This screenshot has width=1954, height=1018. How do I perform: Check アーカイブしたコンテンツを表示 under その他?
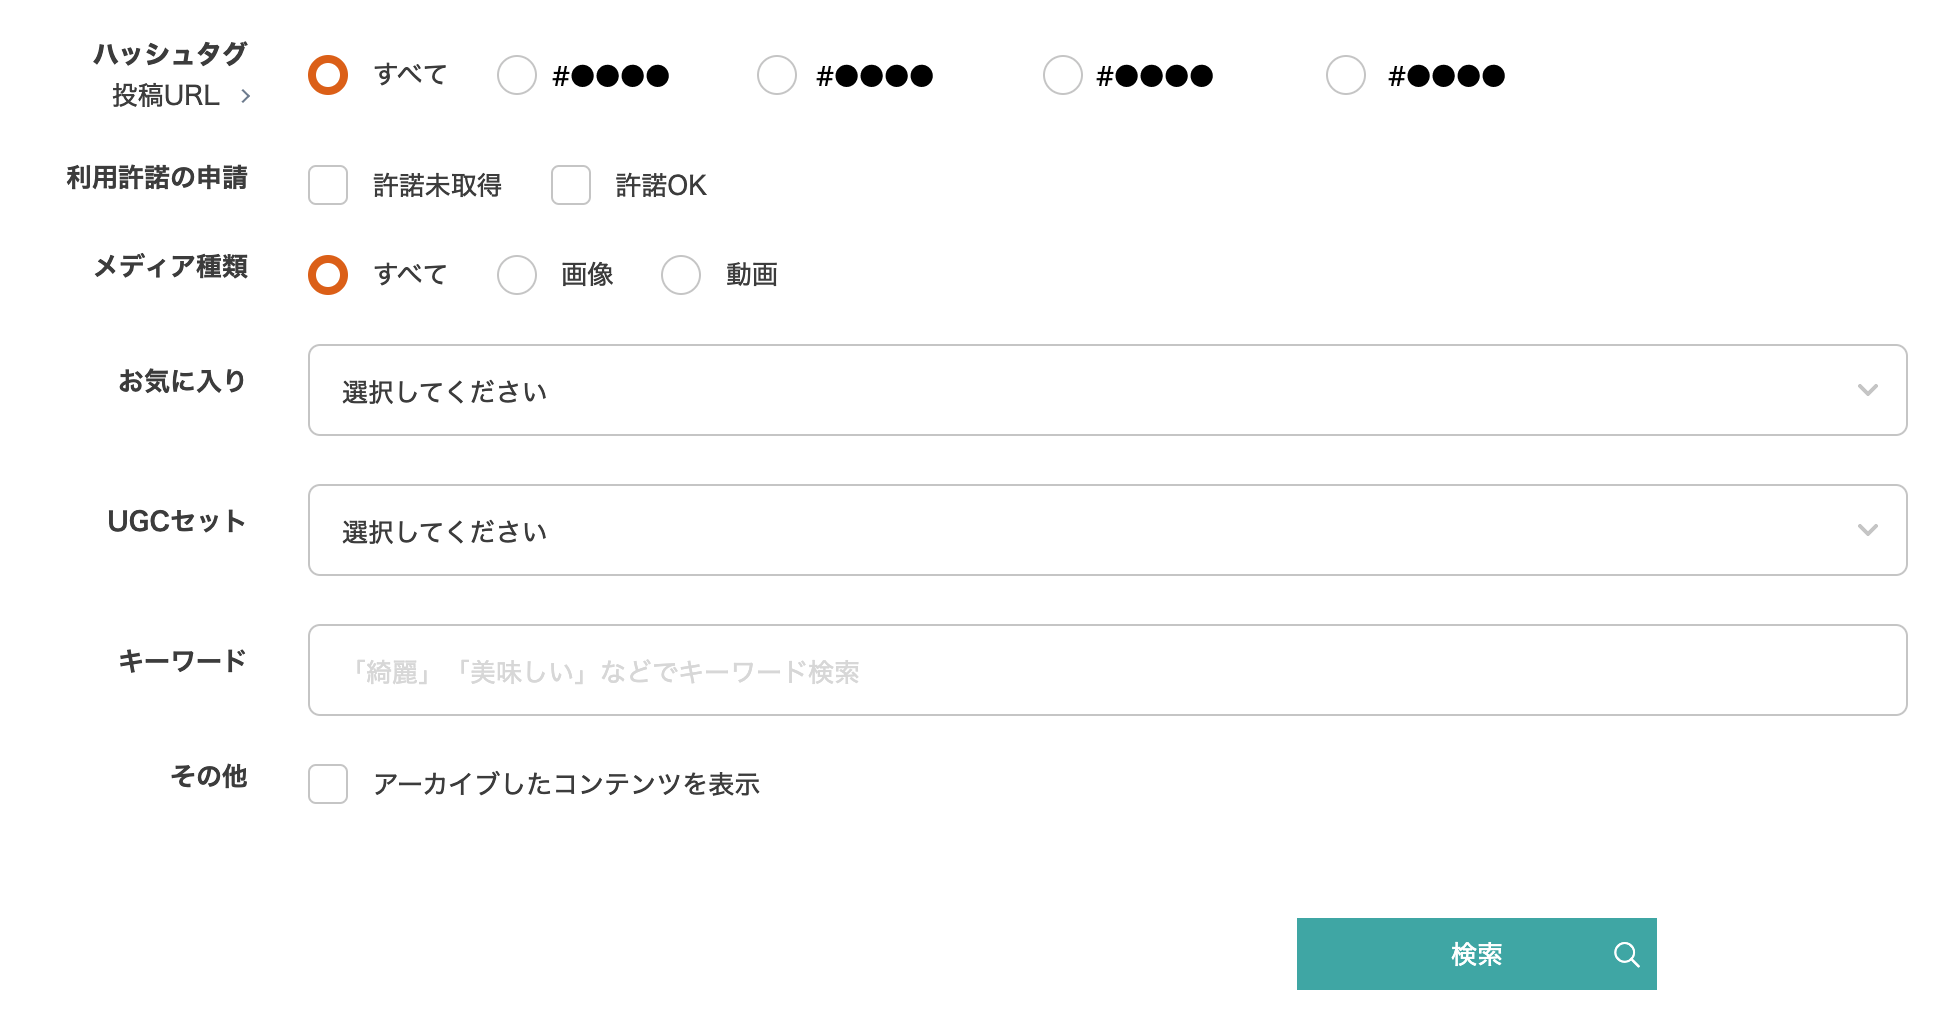tap(327, 785)
